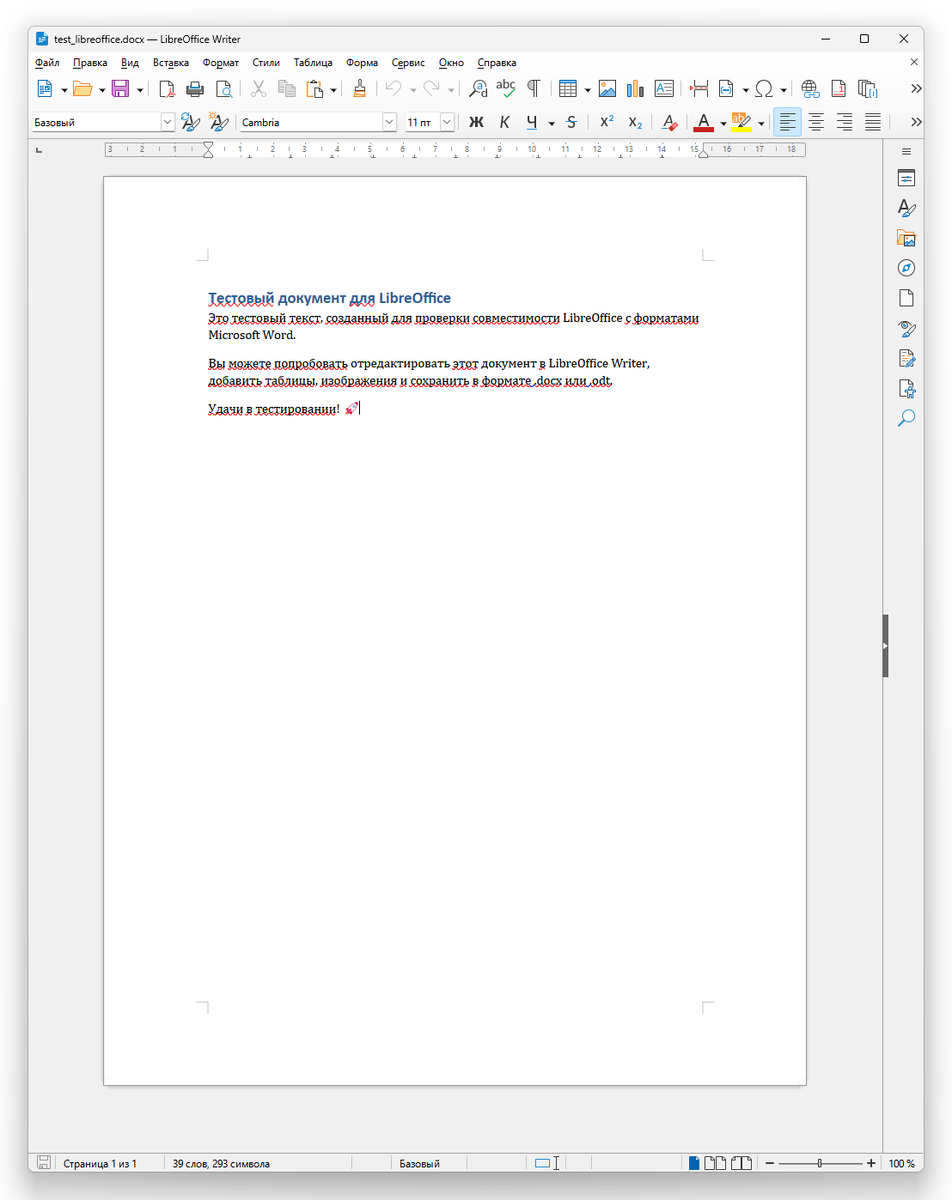Toggle Superscript formatting

pos(607,122)
